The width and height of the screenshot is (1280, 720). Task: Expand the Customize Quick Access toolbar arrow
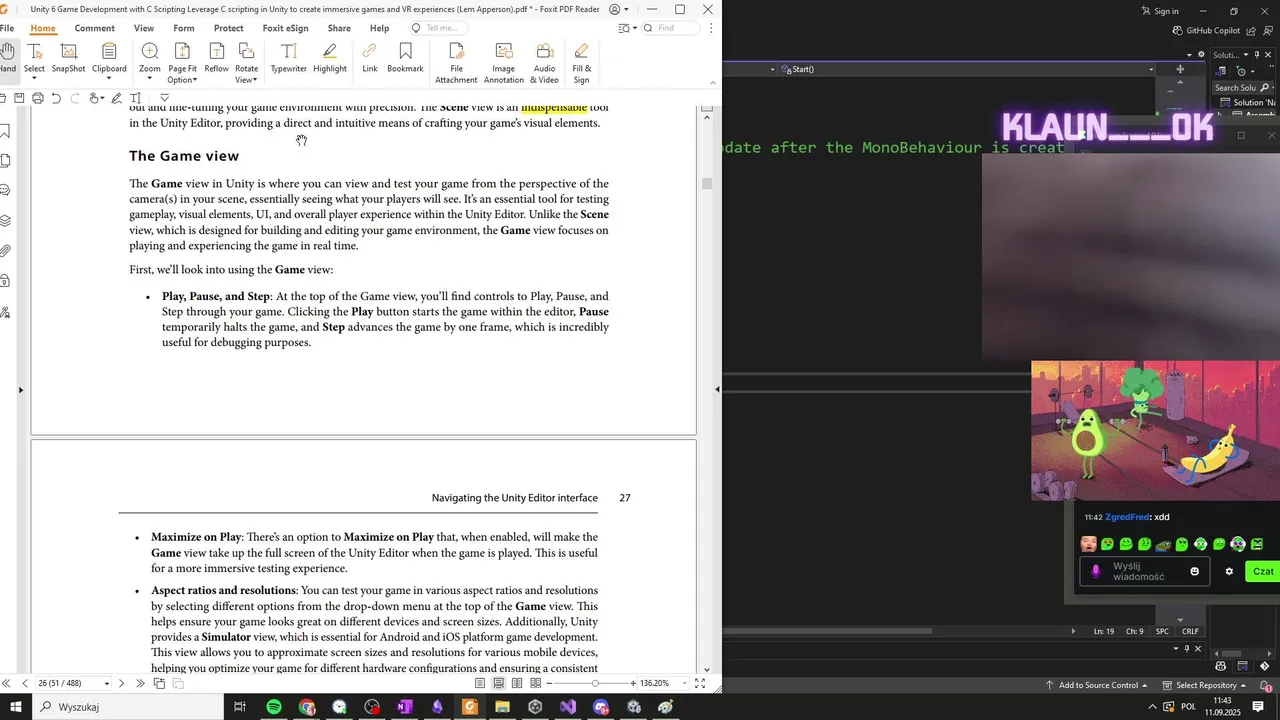point(165,98)
